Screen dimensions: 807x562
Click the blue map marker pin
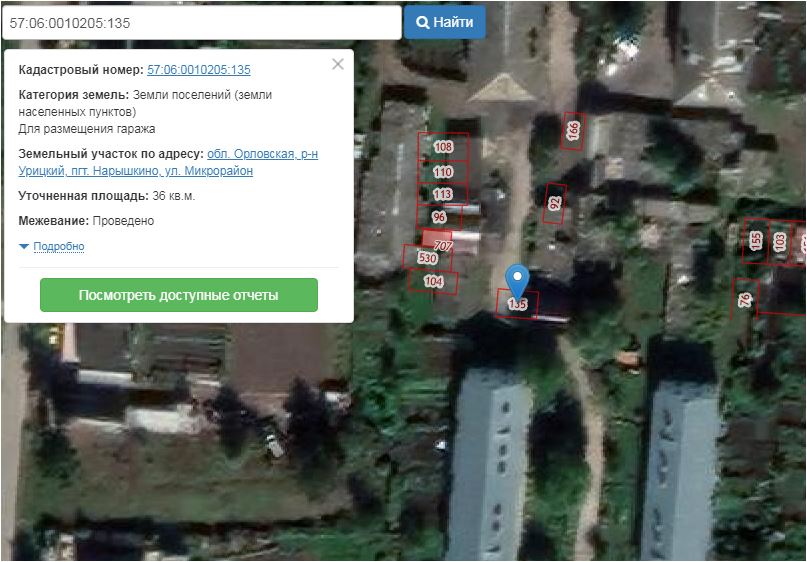(517, 279)
